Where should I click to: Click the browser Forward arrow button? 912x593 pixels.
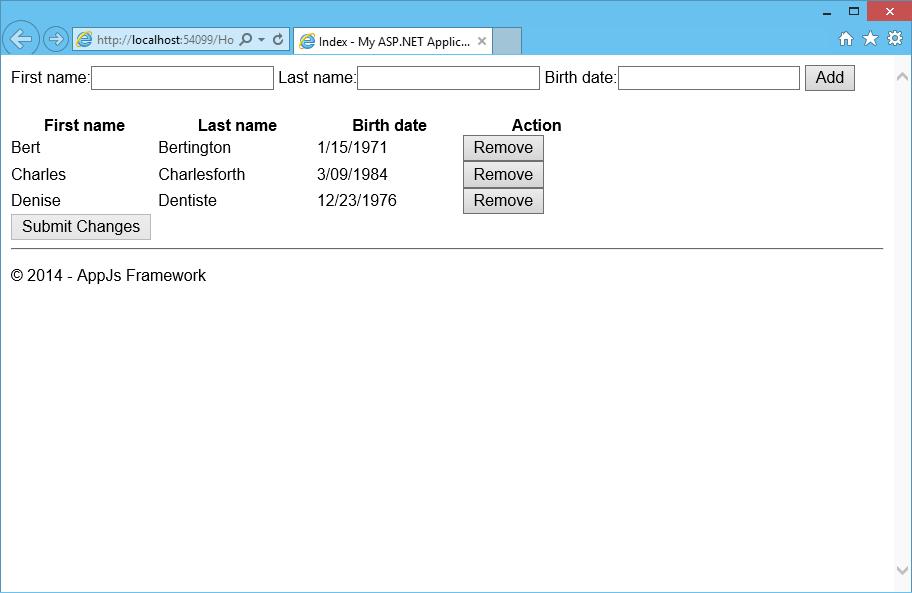point(56,40)
